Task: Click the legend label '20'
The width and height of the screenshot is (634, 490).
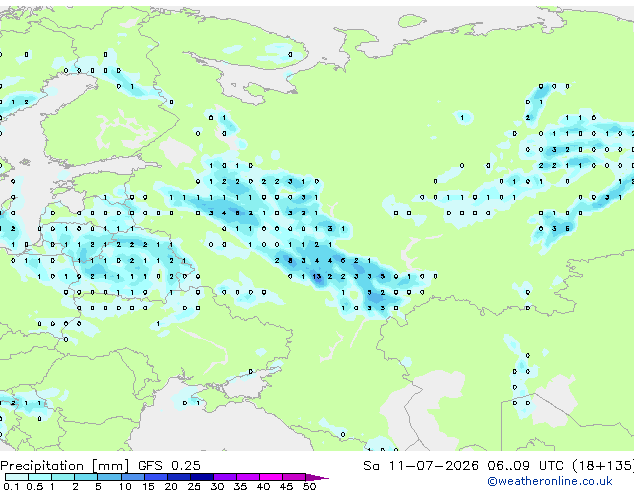Action: pyautogui.click(x=171, y=486)
